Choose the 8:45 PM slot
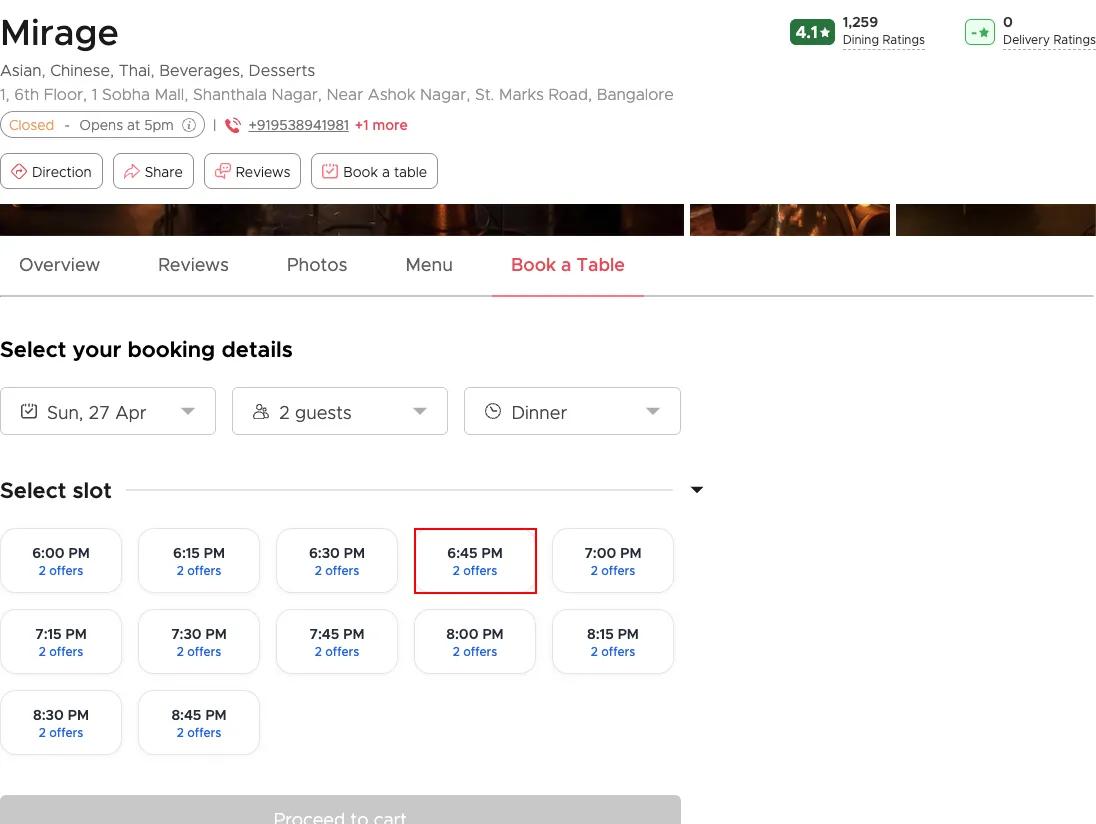Screen dimensions: 1096x824 pos(199,723)
